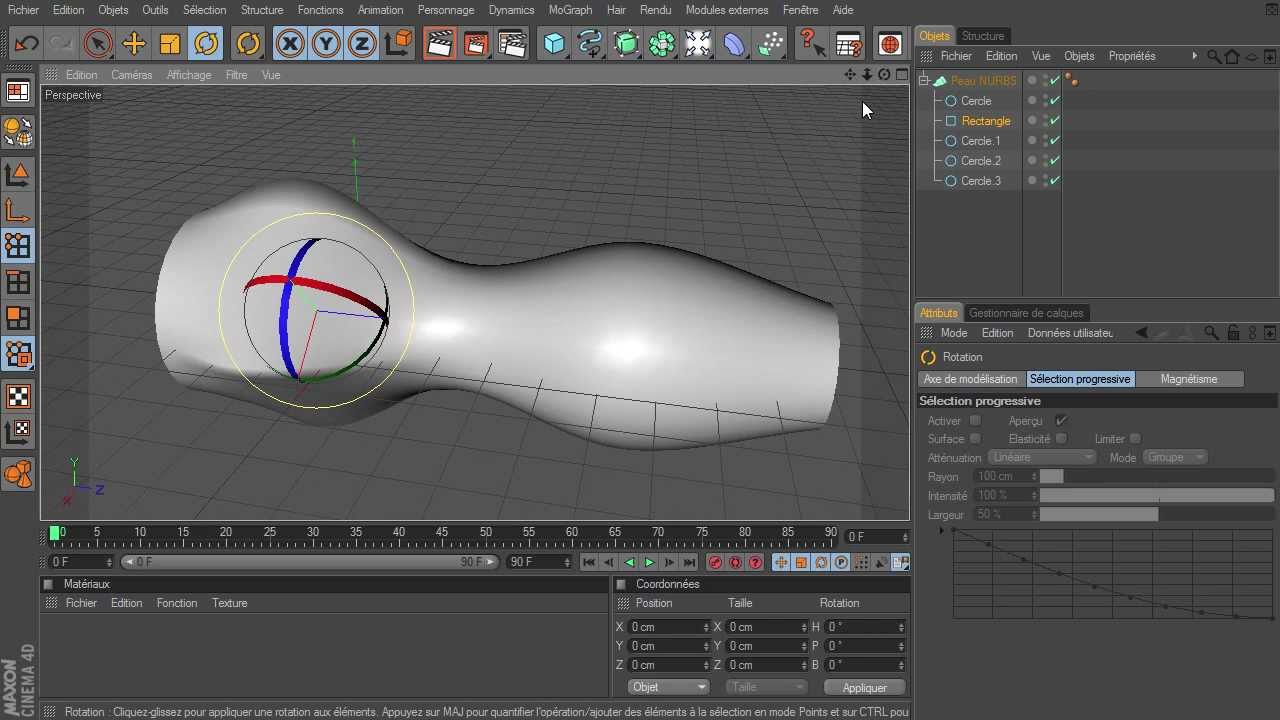Viewport: 1280px width, 720px height.
Task: Toggle the green checkmark for Cercle
Action: coord(1055,101)
